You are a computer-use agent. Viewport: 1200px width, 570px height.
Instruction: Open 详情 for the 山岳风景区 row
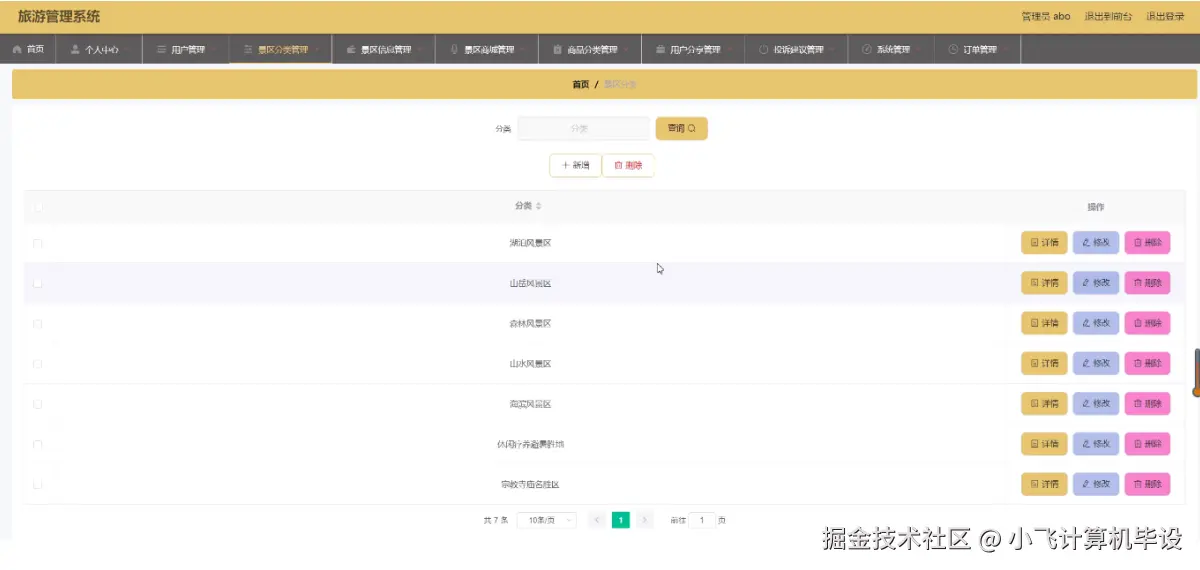pos(1044,283)
